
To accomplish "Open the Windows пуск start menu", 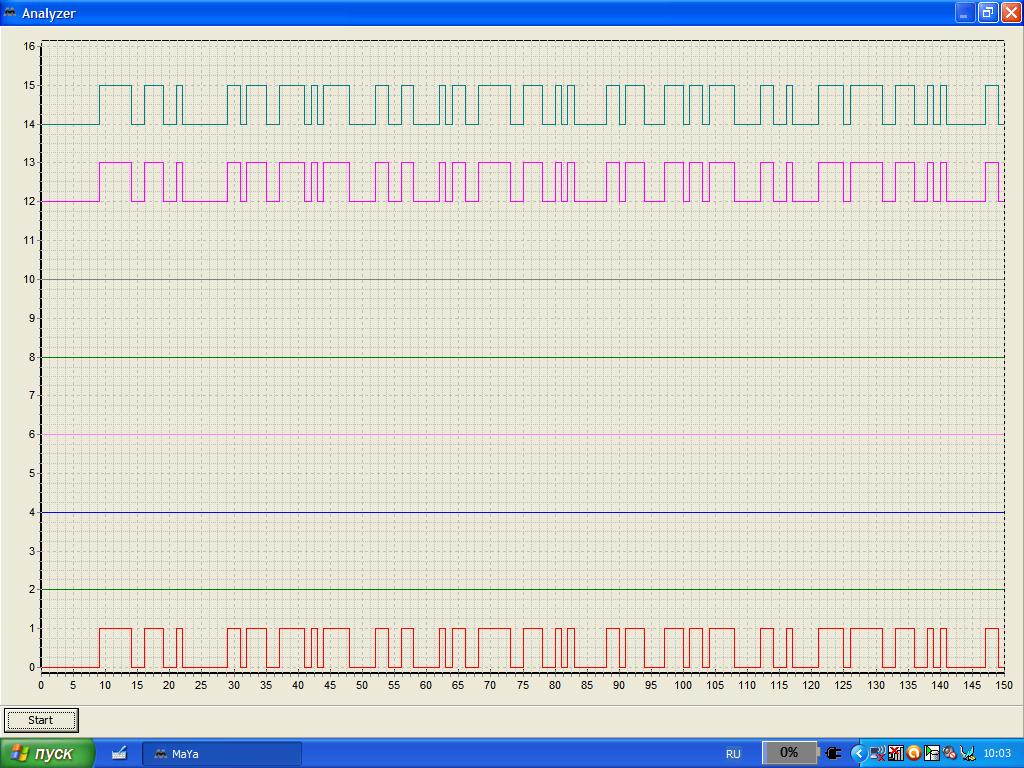I will coord(47,753).
